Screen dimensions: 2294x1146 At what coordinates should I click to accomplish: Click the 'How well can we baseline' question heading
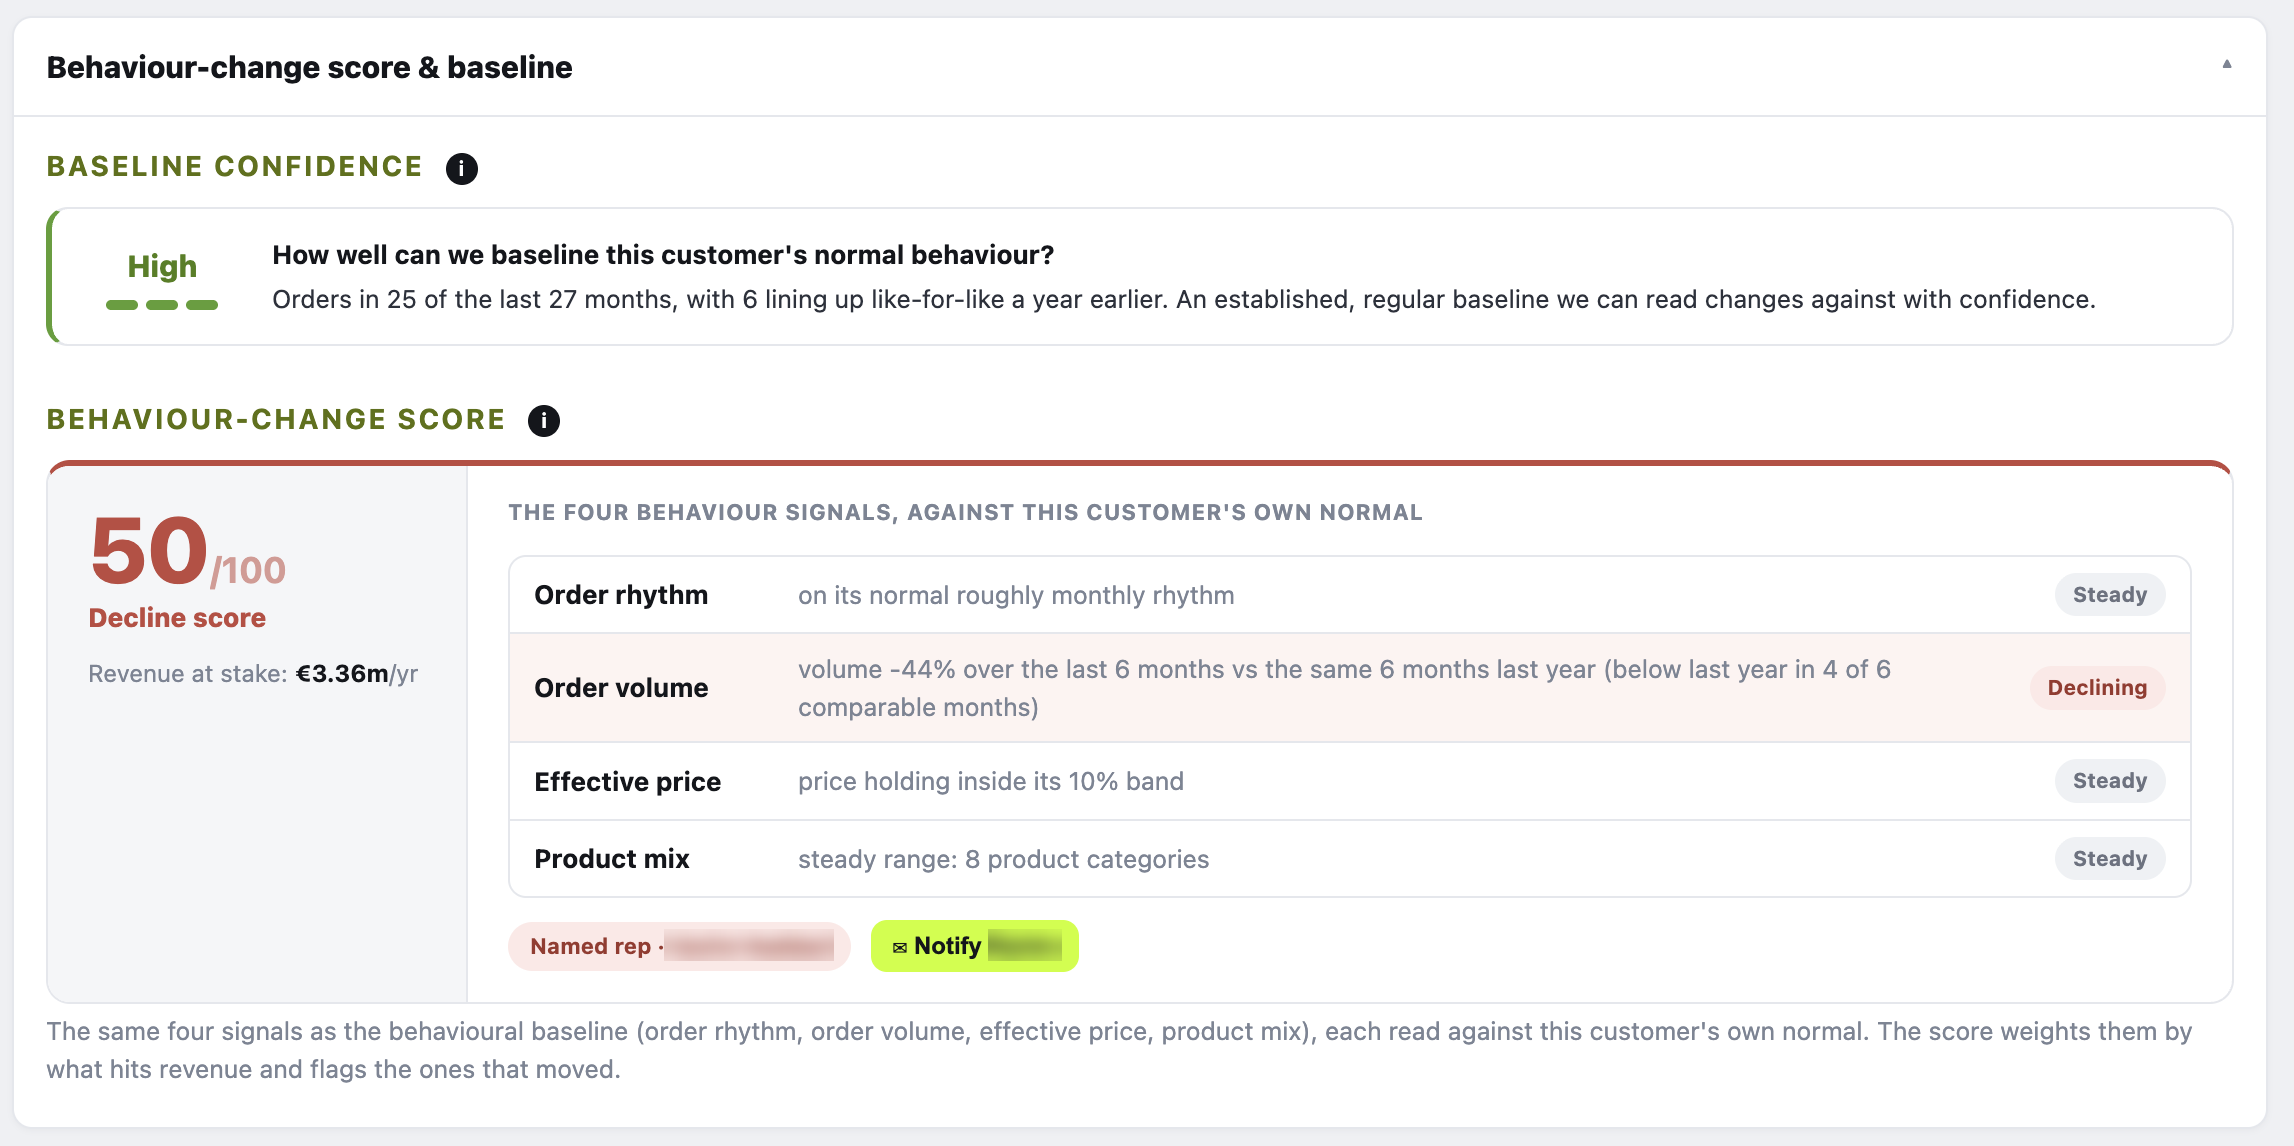pos(663,255)
